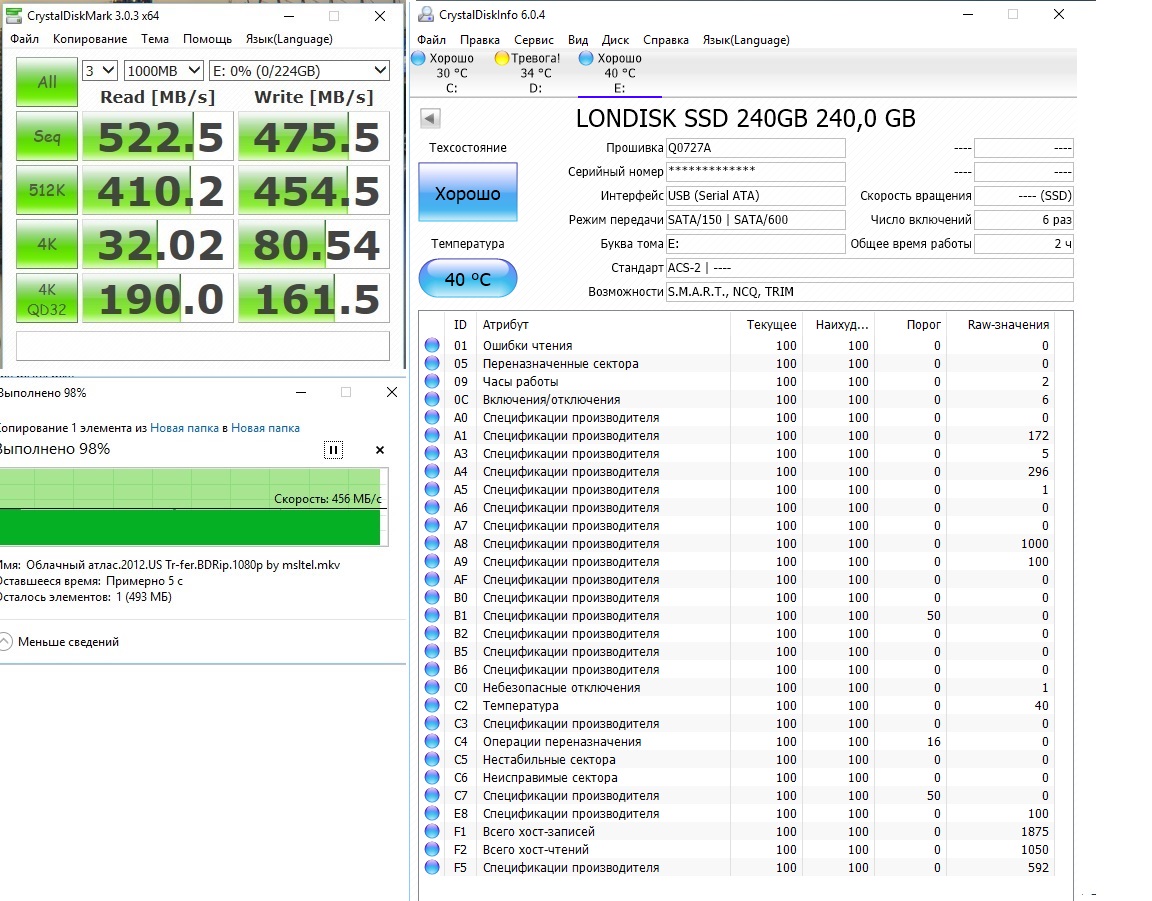The height and width of the screenshot is (901, 1152).
Task: Select drive C: health status icon
Action: tap(418, 58)
